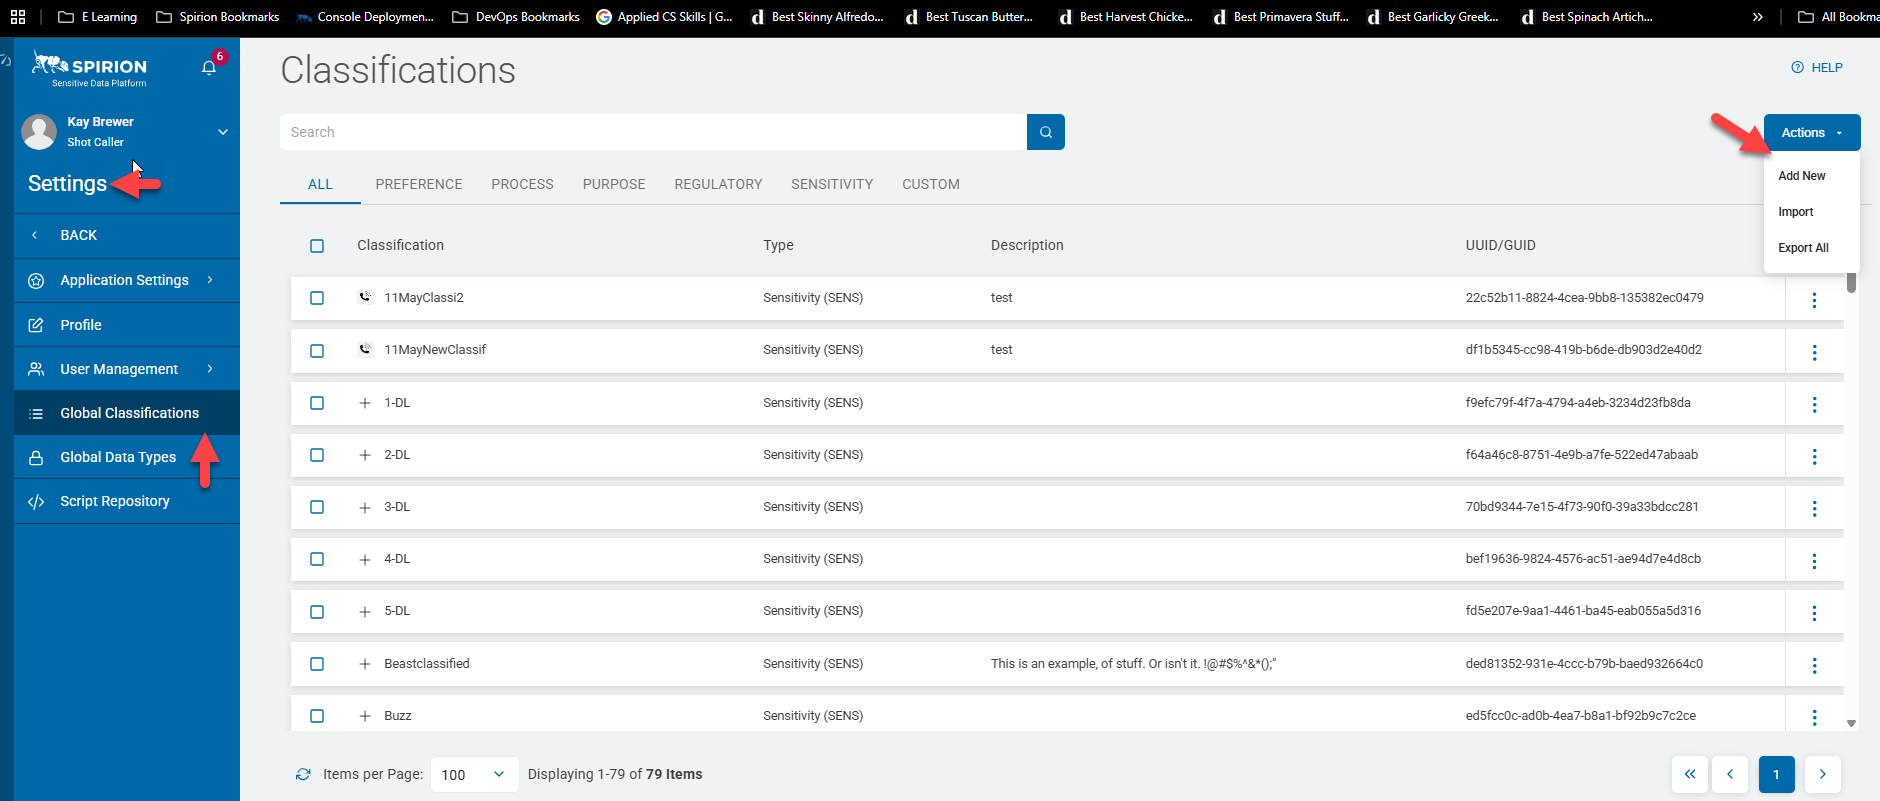The height and width of the screenshot is (801, 1880).
Task: Switch to the REGULATORY tab
Action: point(718,184)
